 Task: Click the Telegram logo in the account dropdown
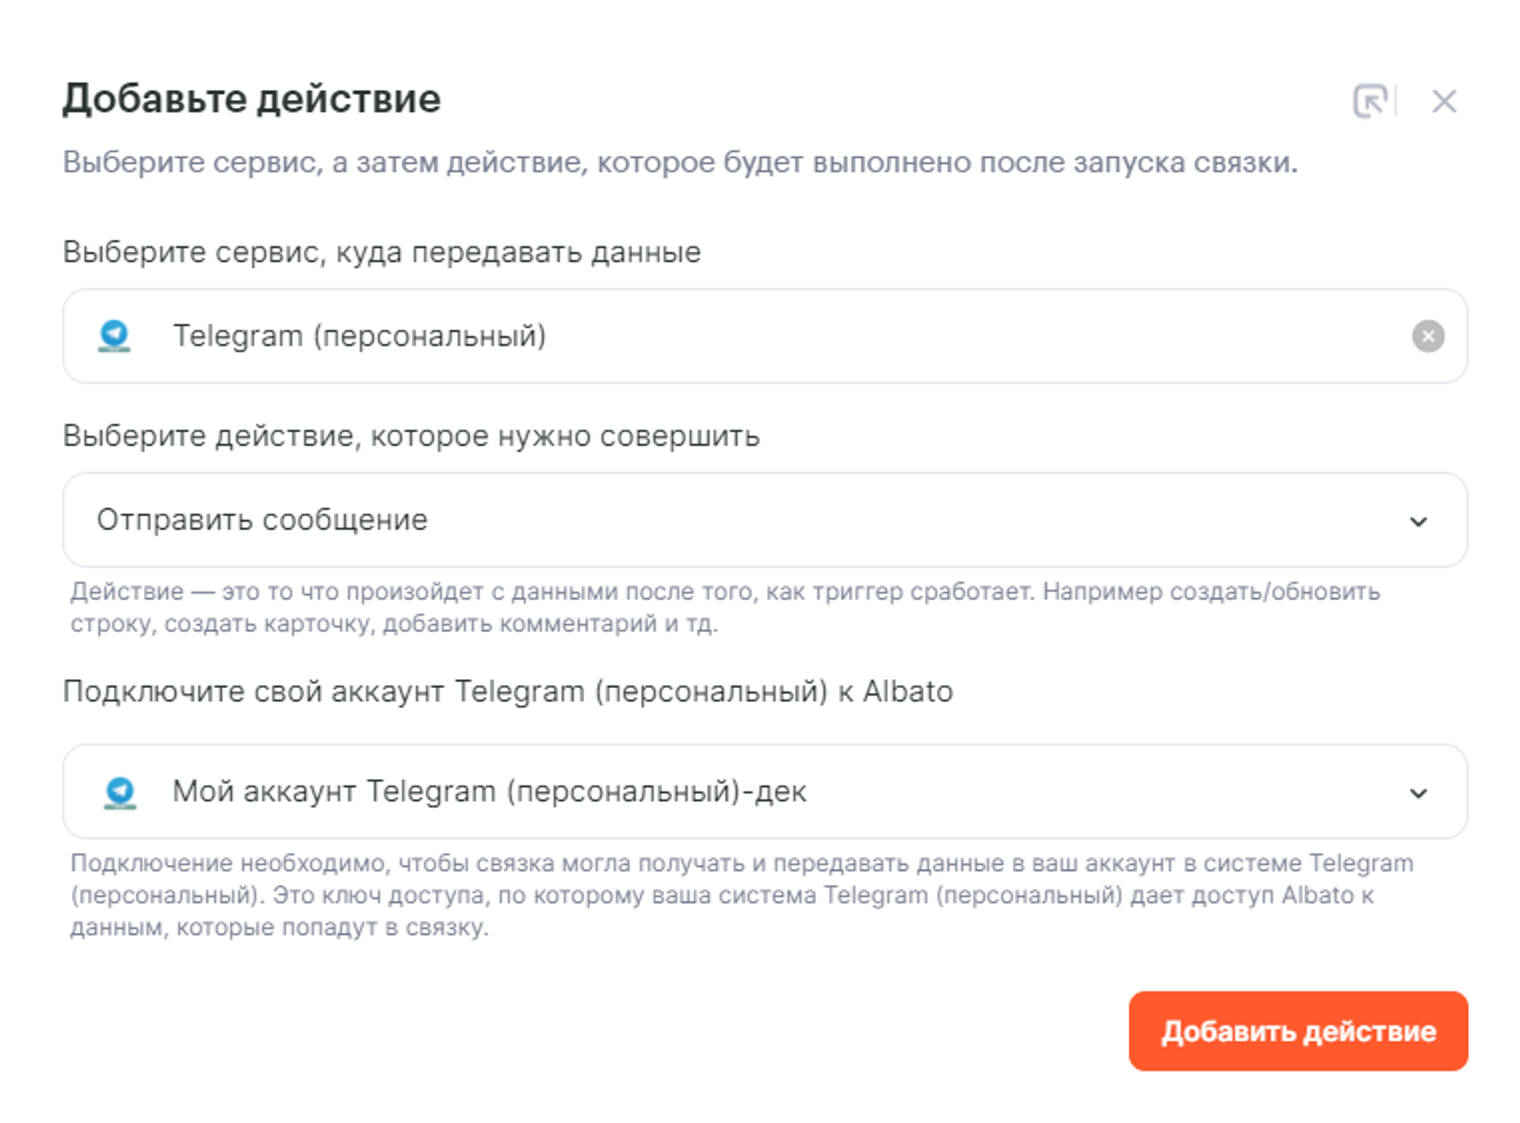[120, 792]
